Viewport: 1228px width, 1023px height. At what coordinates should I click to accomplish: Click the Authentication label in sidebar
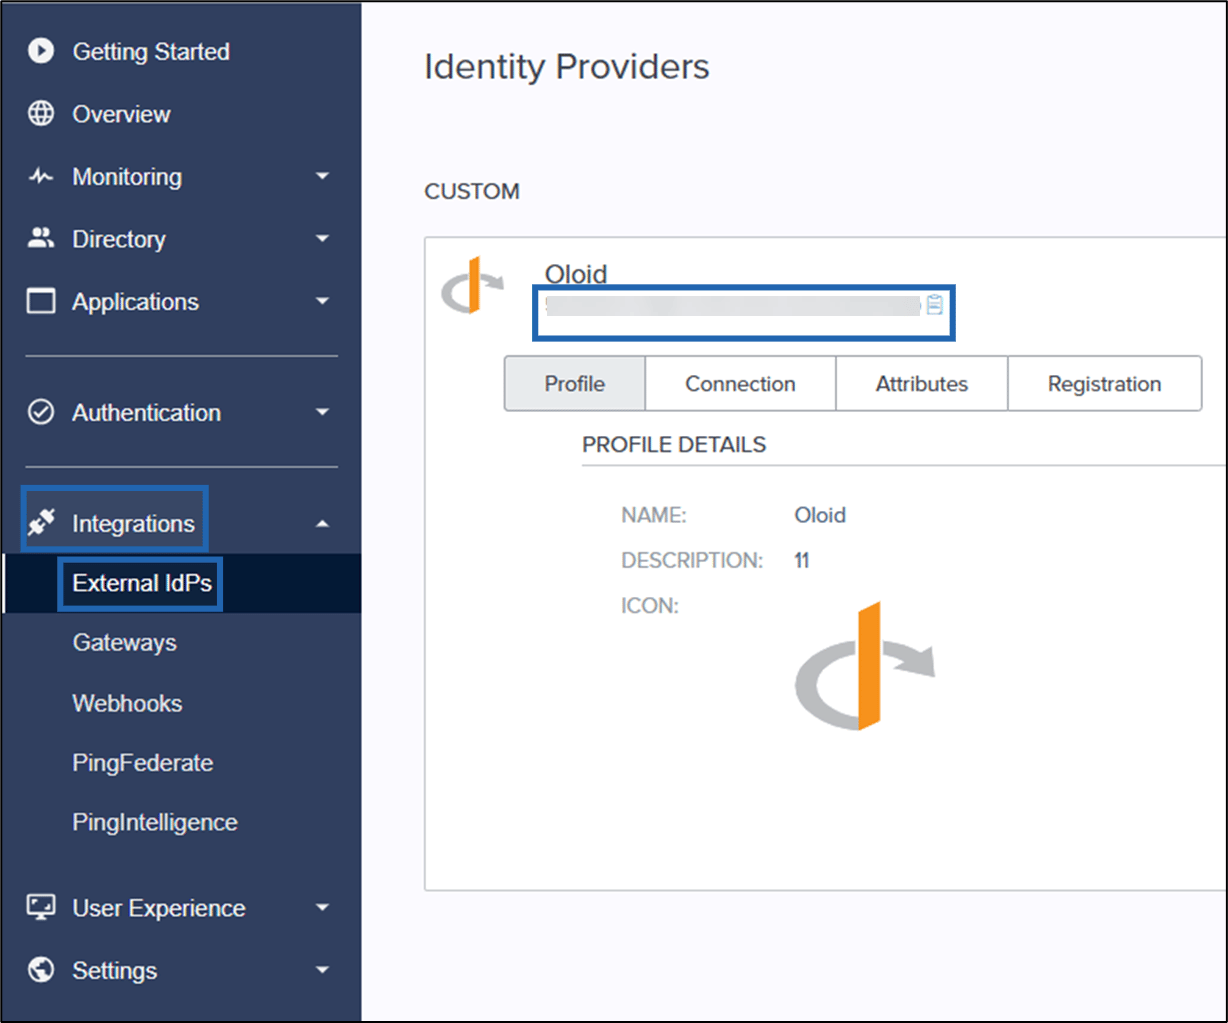coord(146,412)
